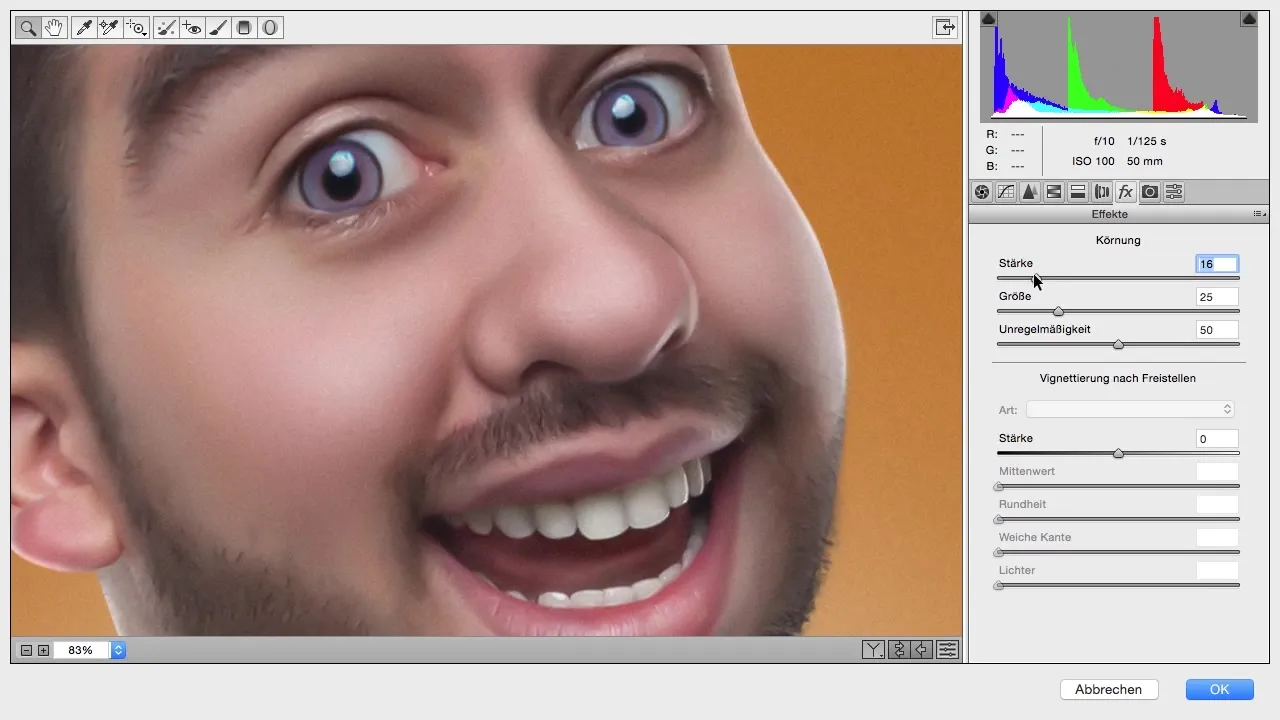1280x720 pixels.
Task: Open the Lens Corrections tab
Action: coord(1102,192)
